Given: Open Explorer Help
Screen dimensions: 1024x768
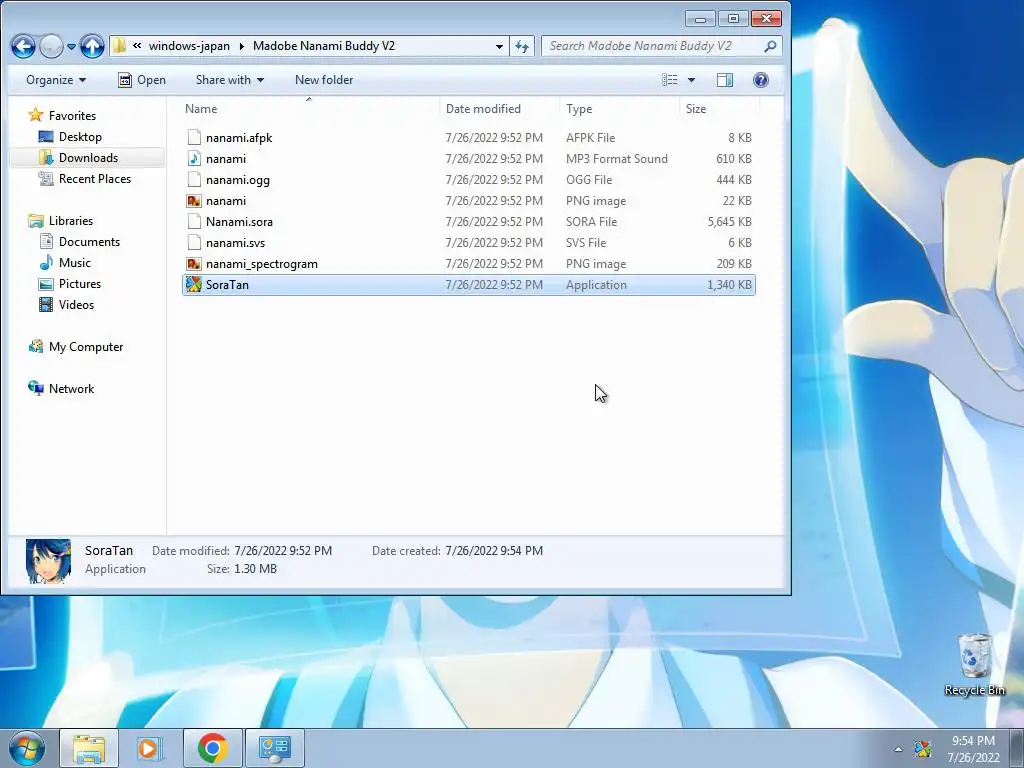Looking at the screenshot, I should (761, 80).
